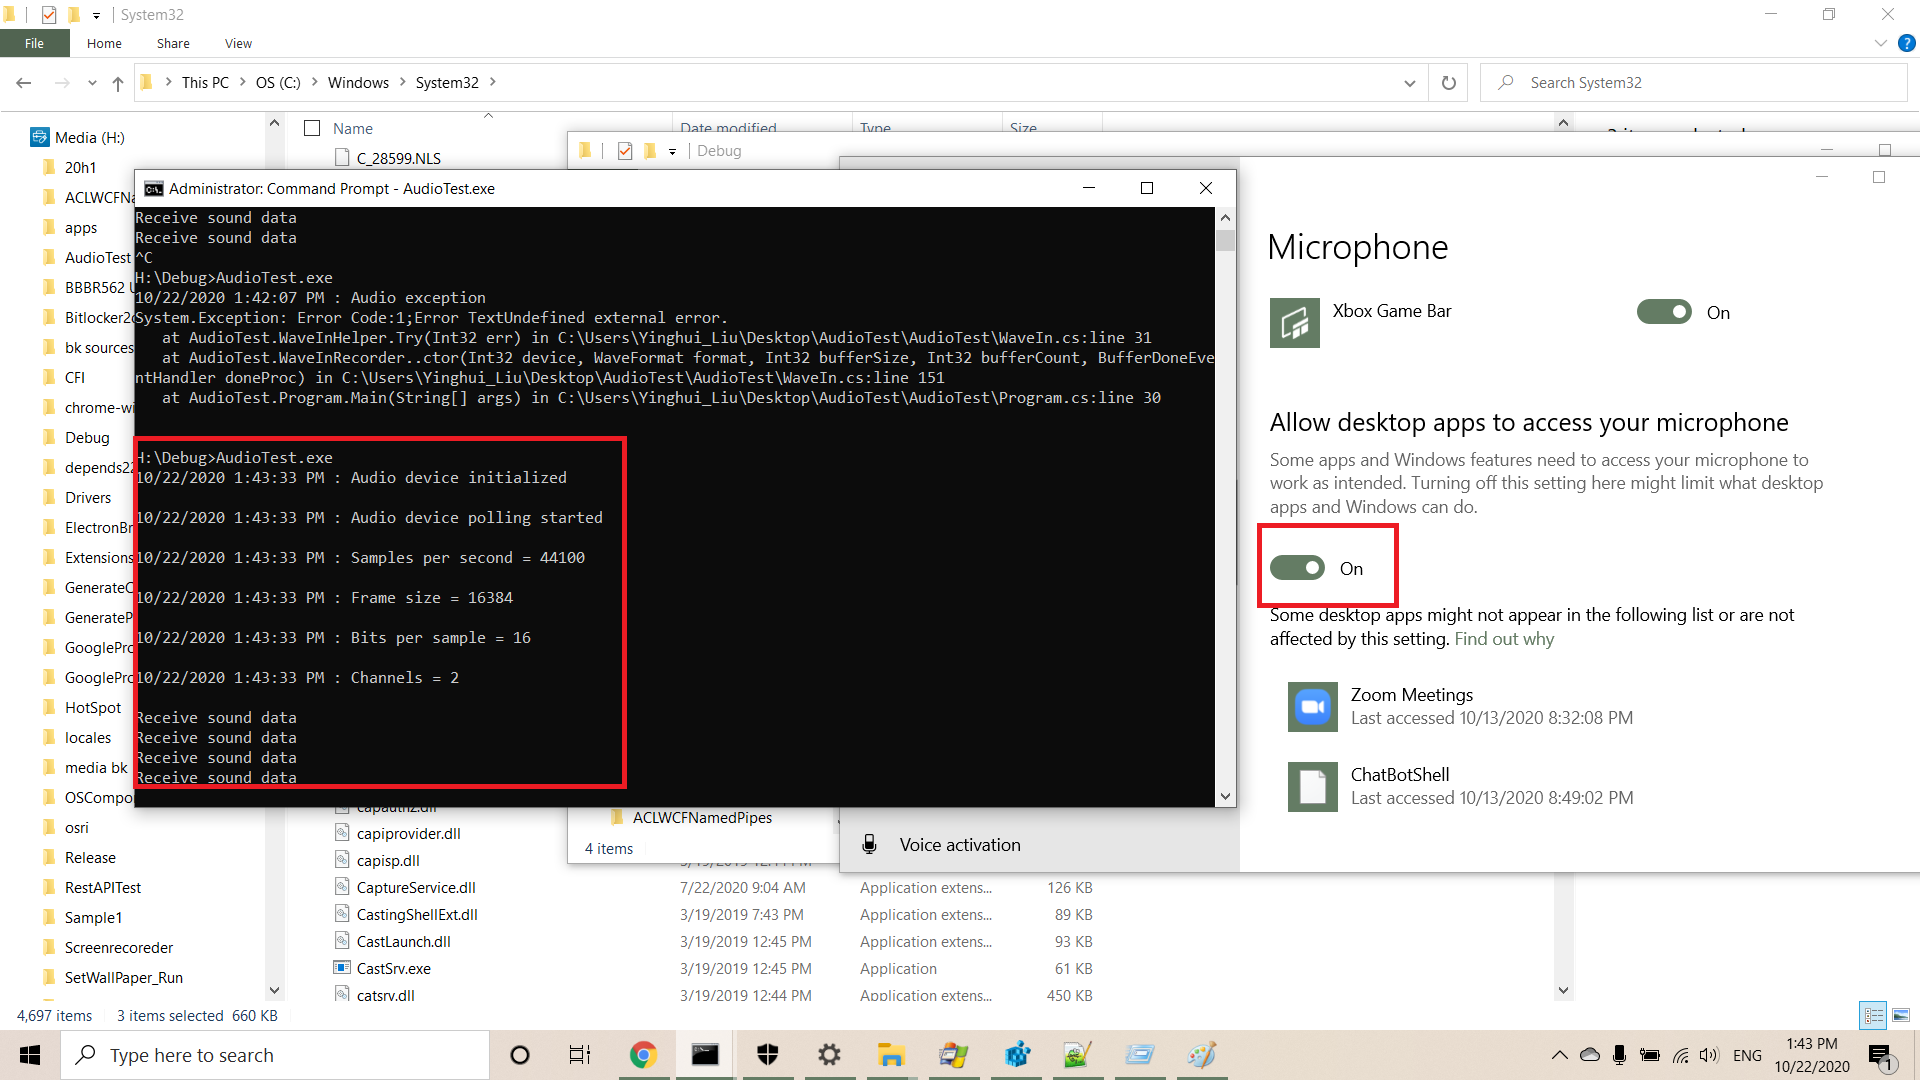This screenshot has height=1080, width=1920.
Task: Click the microphone tray icon
Action: point(1619,1055)
